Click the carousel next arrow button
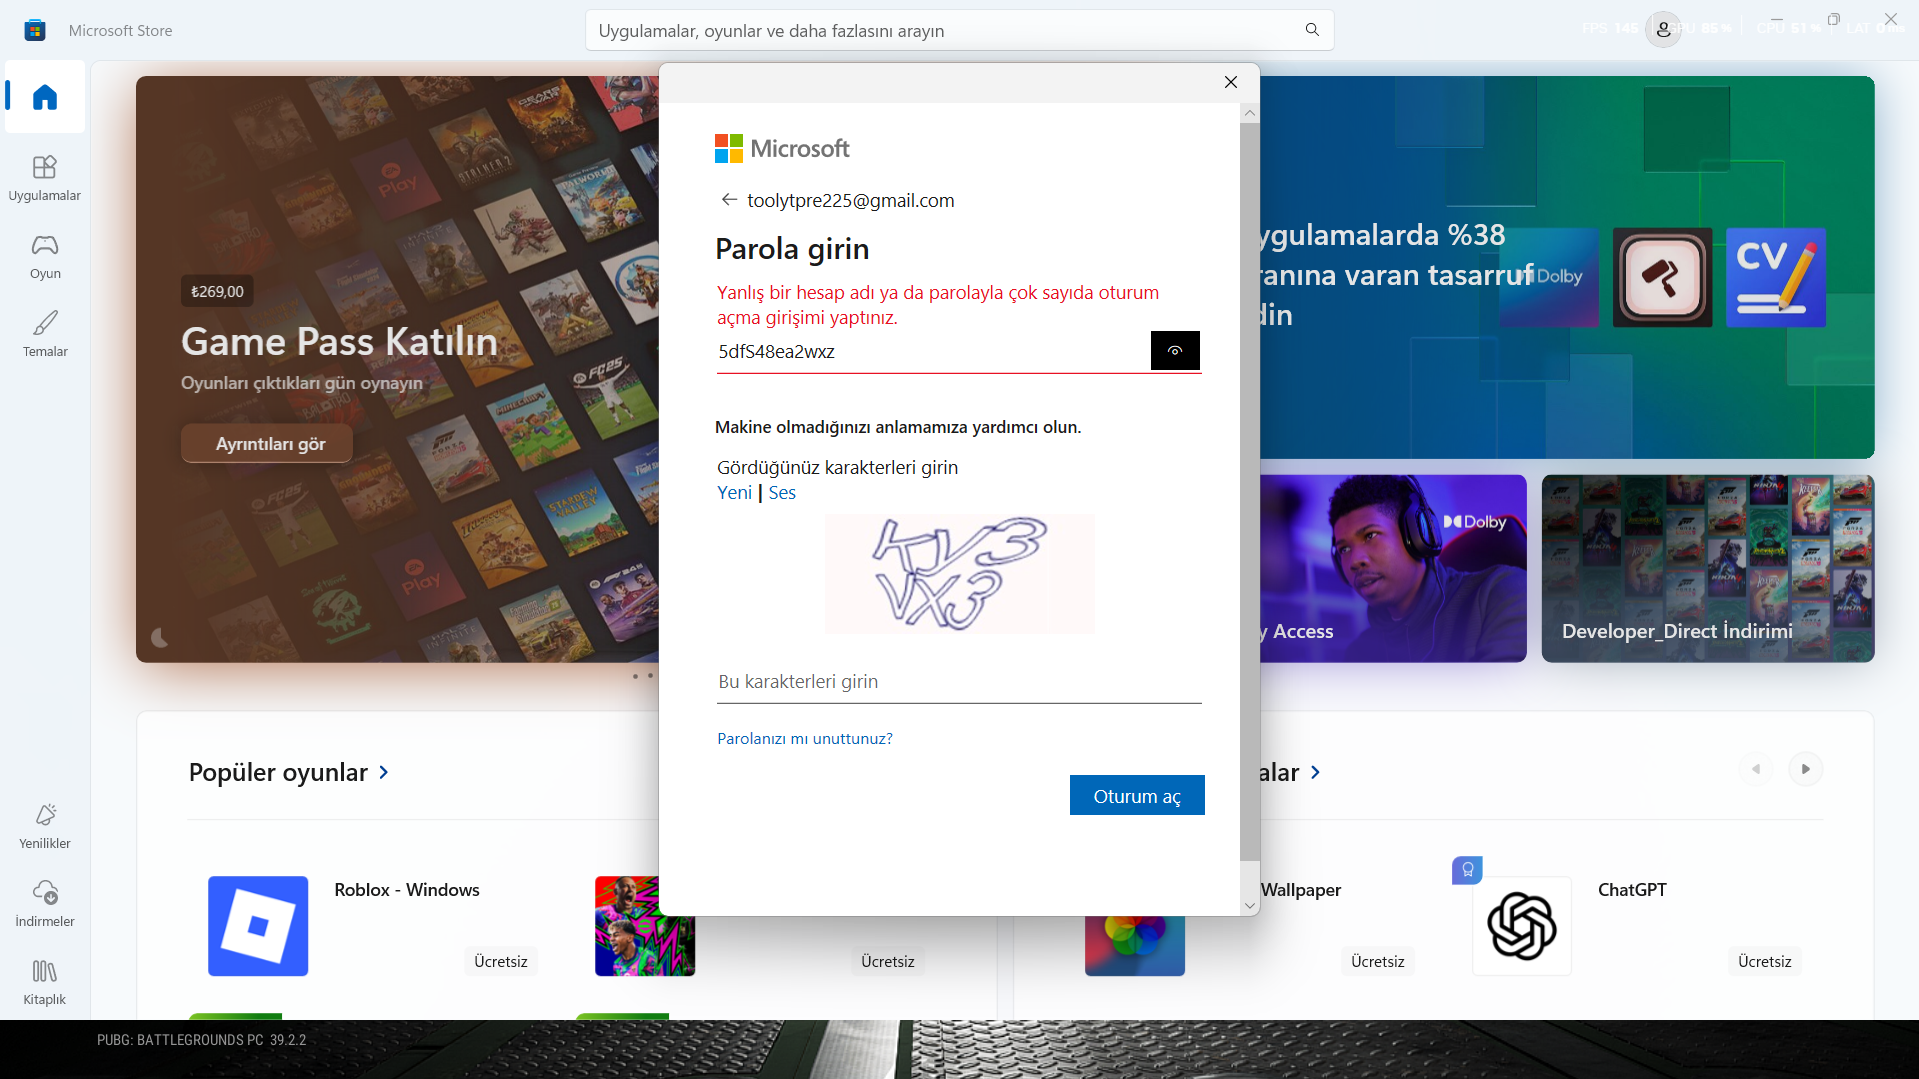 click(x=1806, y=769)
